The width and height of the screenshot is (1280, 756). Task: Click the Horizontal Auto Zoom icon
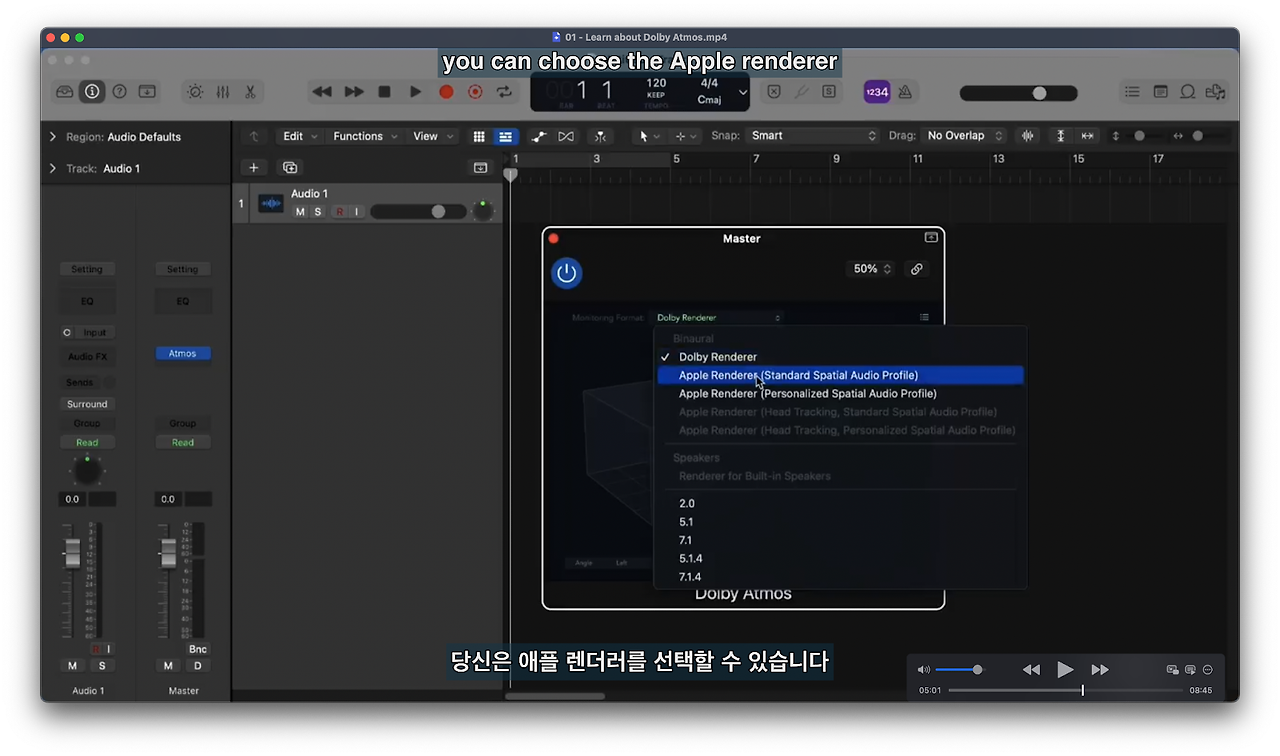tap(1087, 136)
